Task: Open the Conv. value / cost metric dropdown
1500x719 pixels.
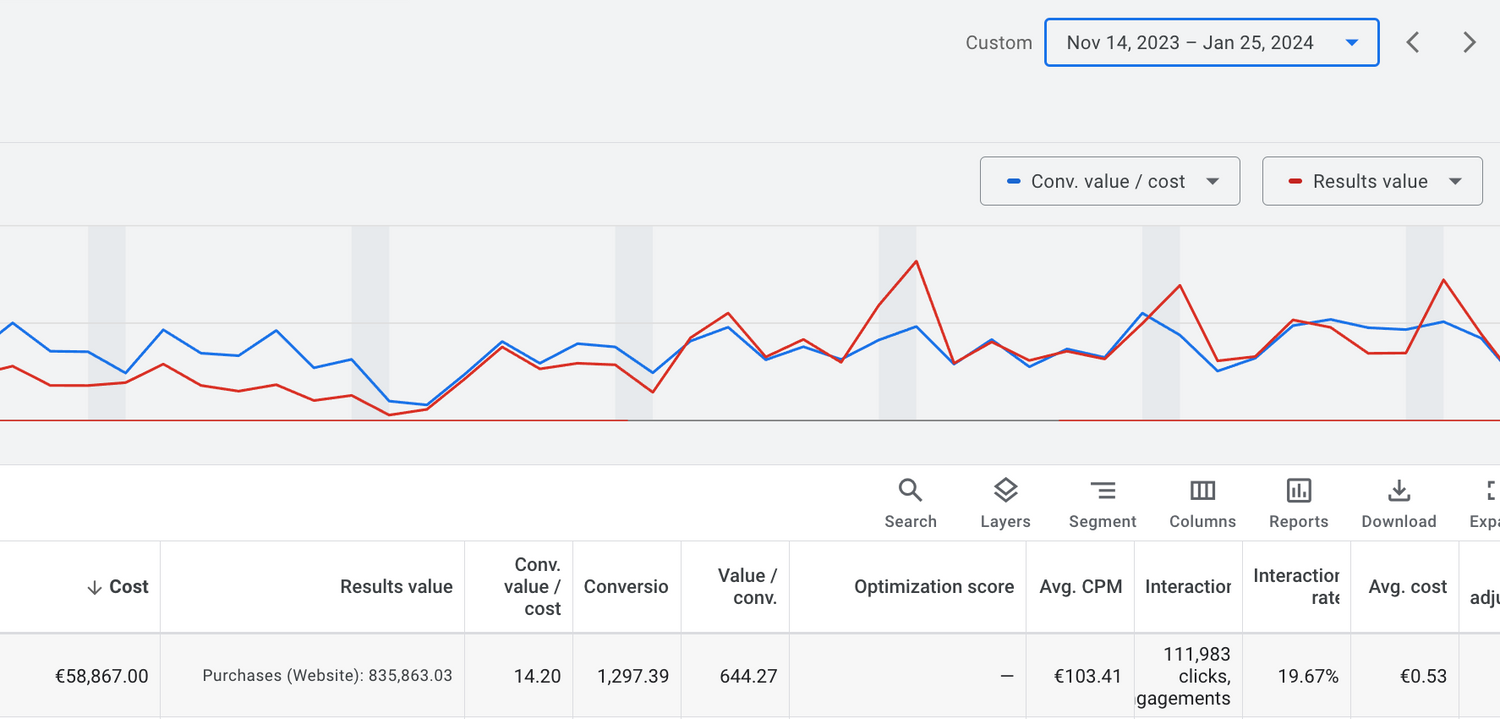Action: pos(1109,181)
